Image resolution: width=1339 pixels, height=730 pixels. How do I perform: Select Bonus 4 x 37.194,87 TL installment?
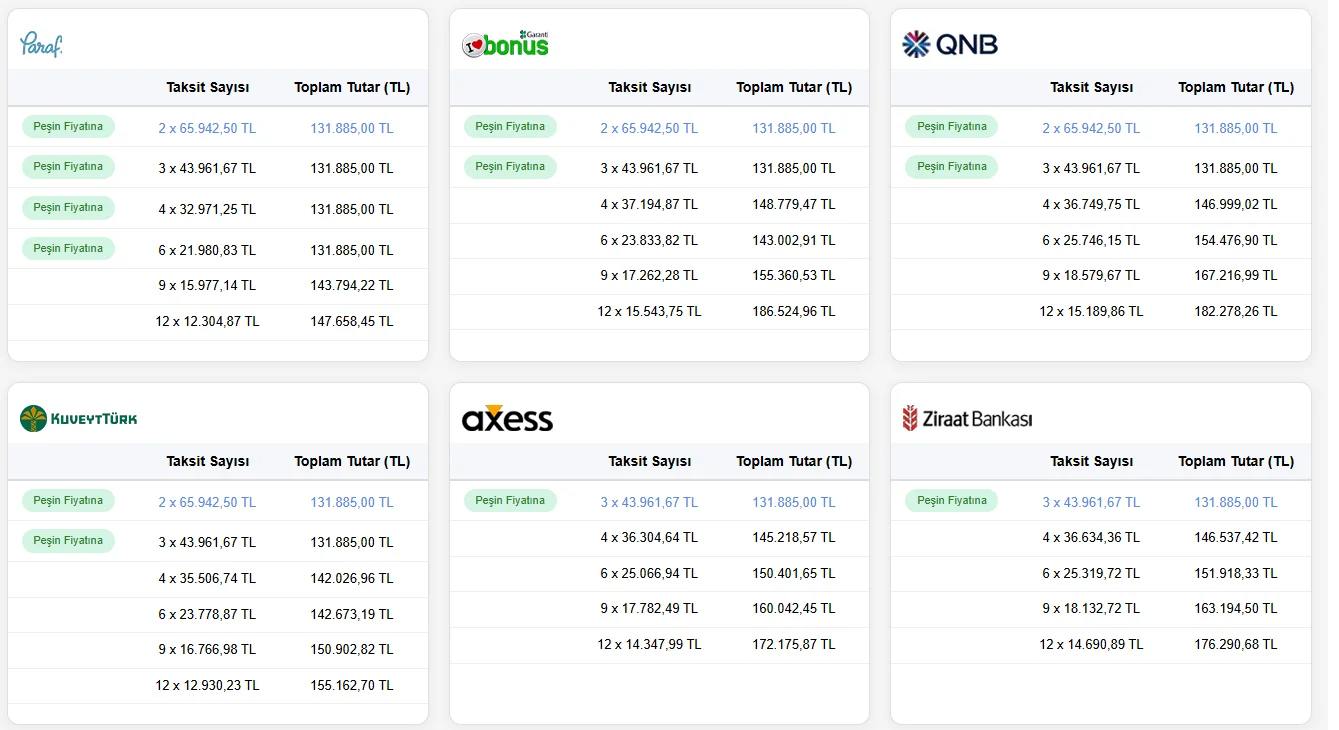tap(649, 204)
